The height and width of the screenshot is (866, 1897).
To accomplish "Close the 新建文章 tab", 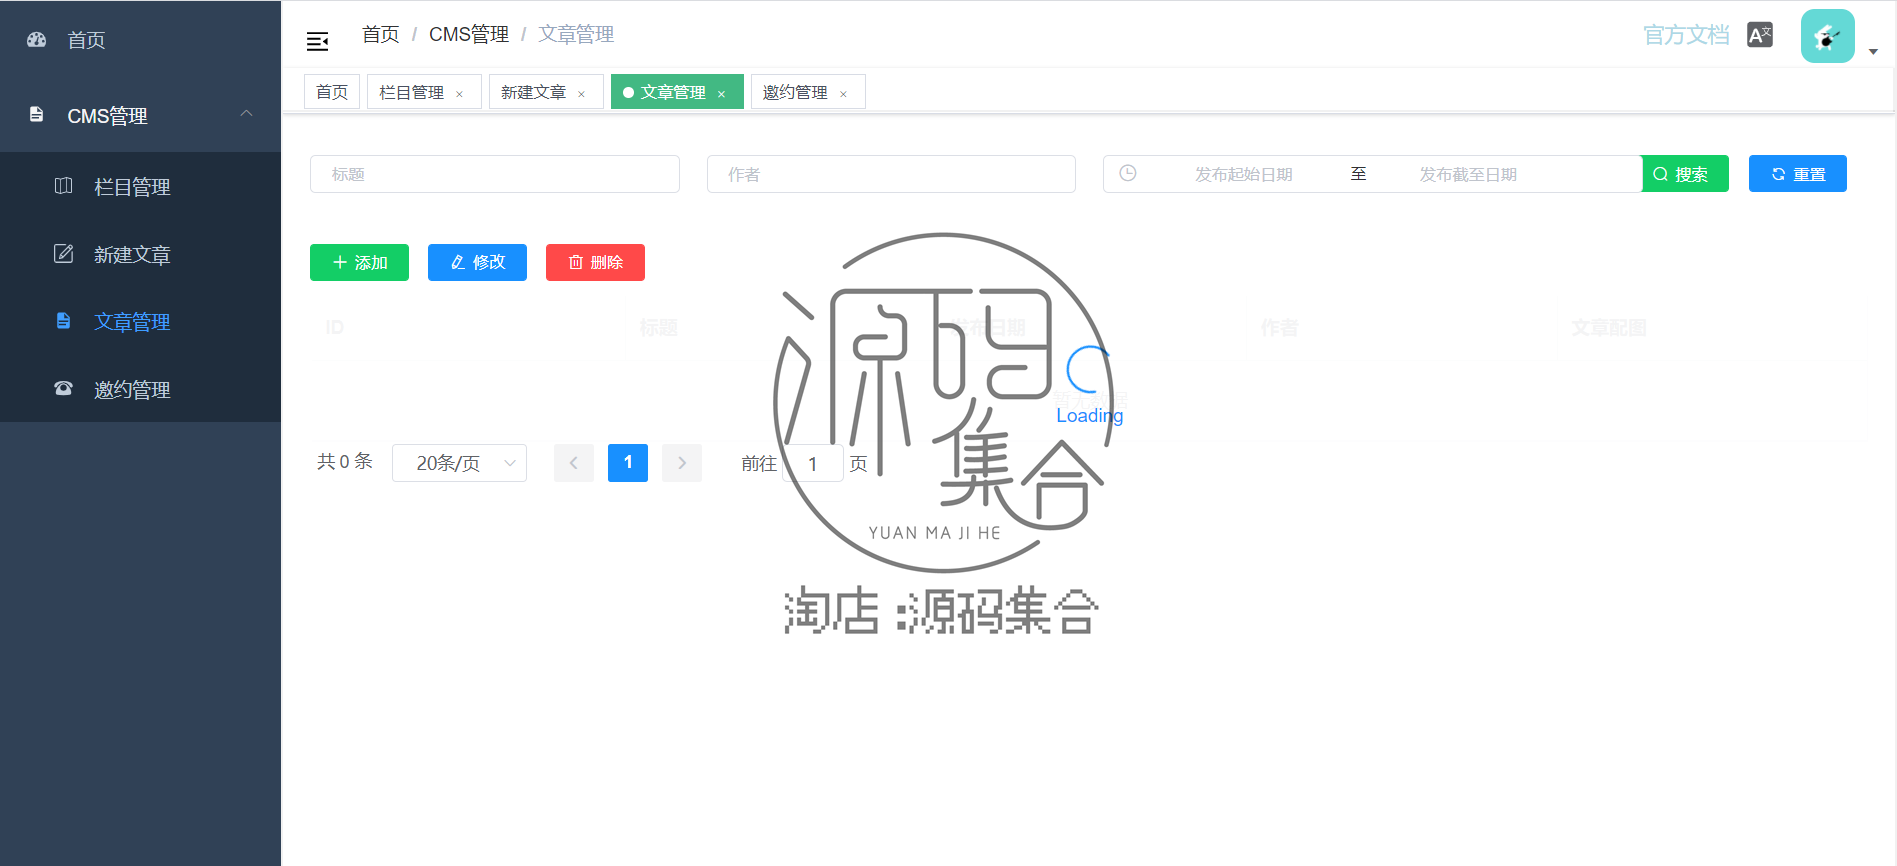I will pyautogui.click(x=582, y=94).
